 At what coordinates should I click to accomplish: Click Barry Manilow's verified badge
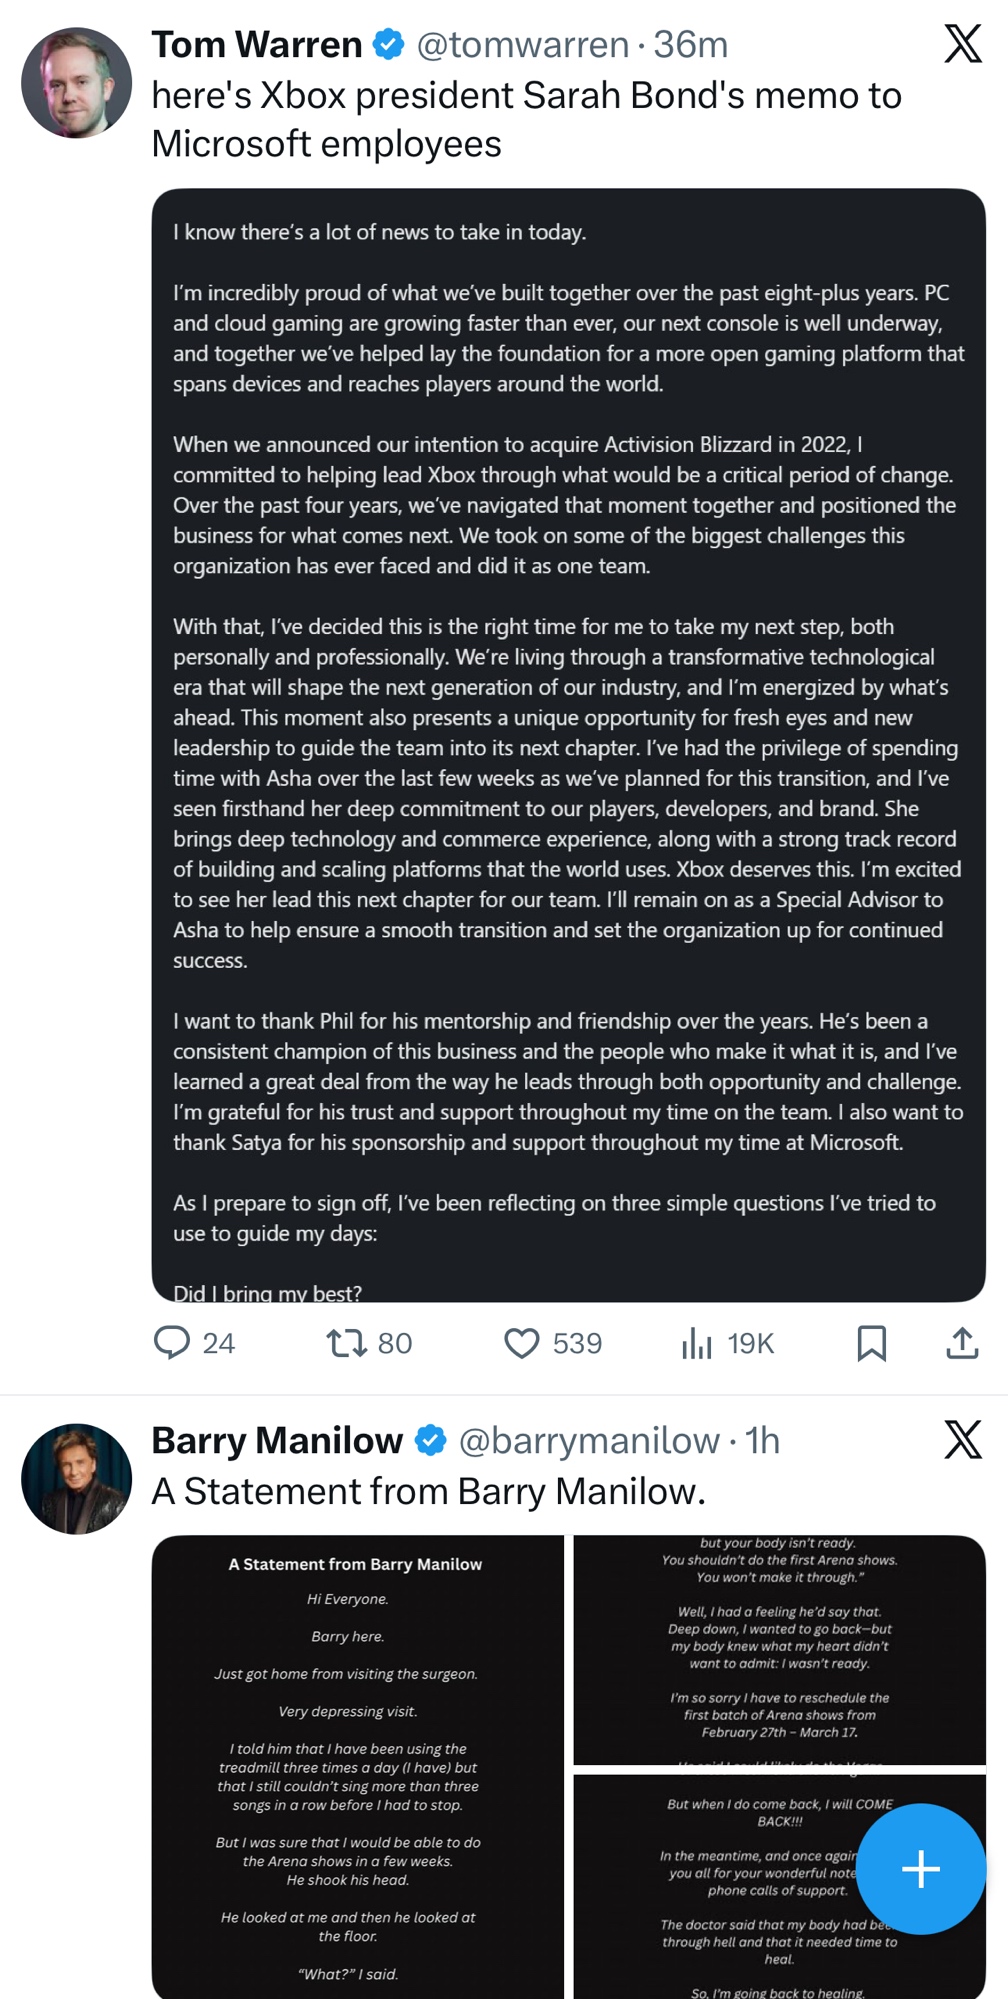pyautogui.click(x=431, y=1441)
